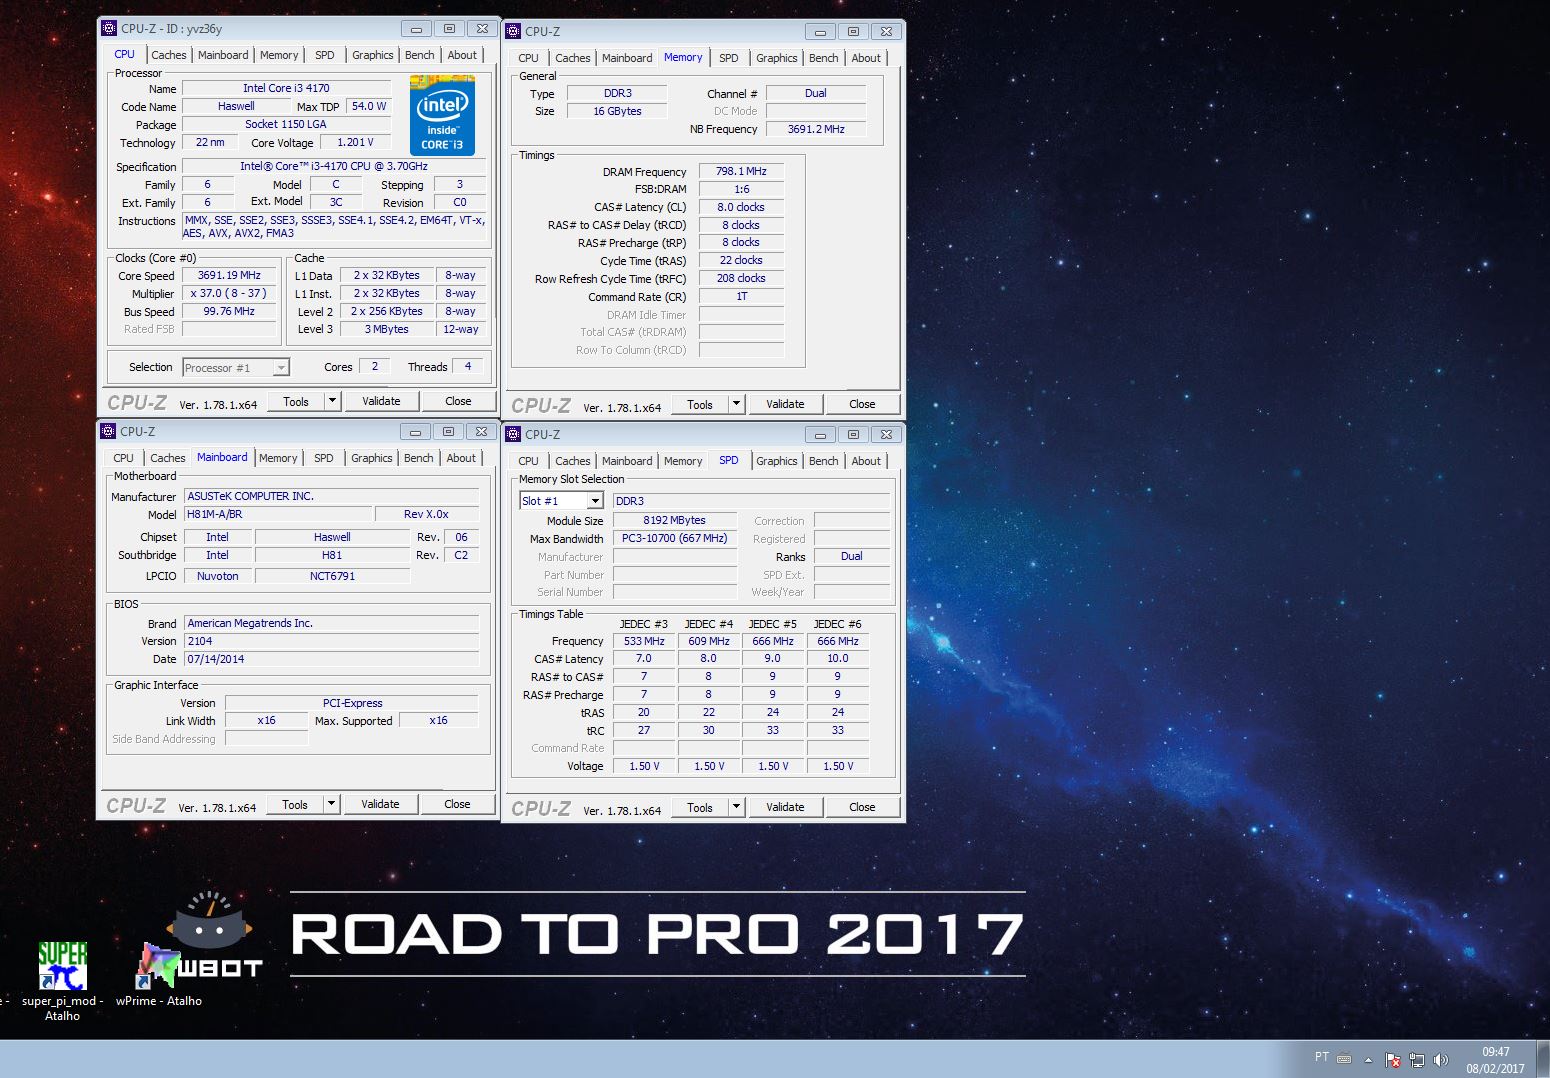Click the DRAM Frequency 798.1 MHz field

741,171
